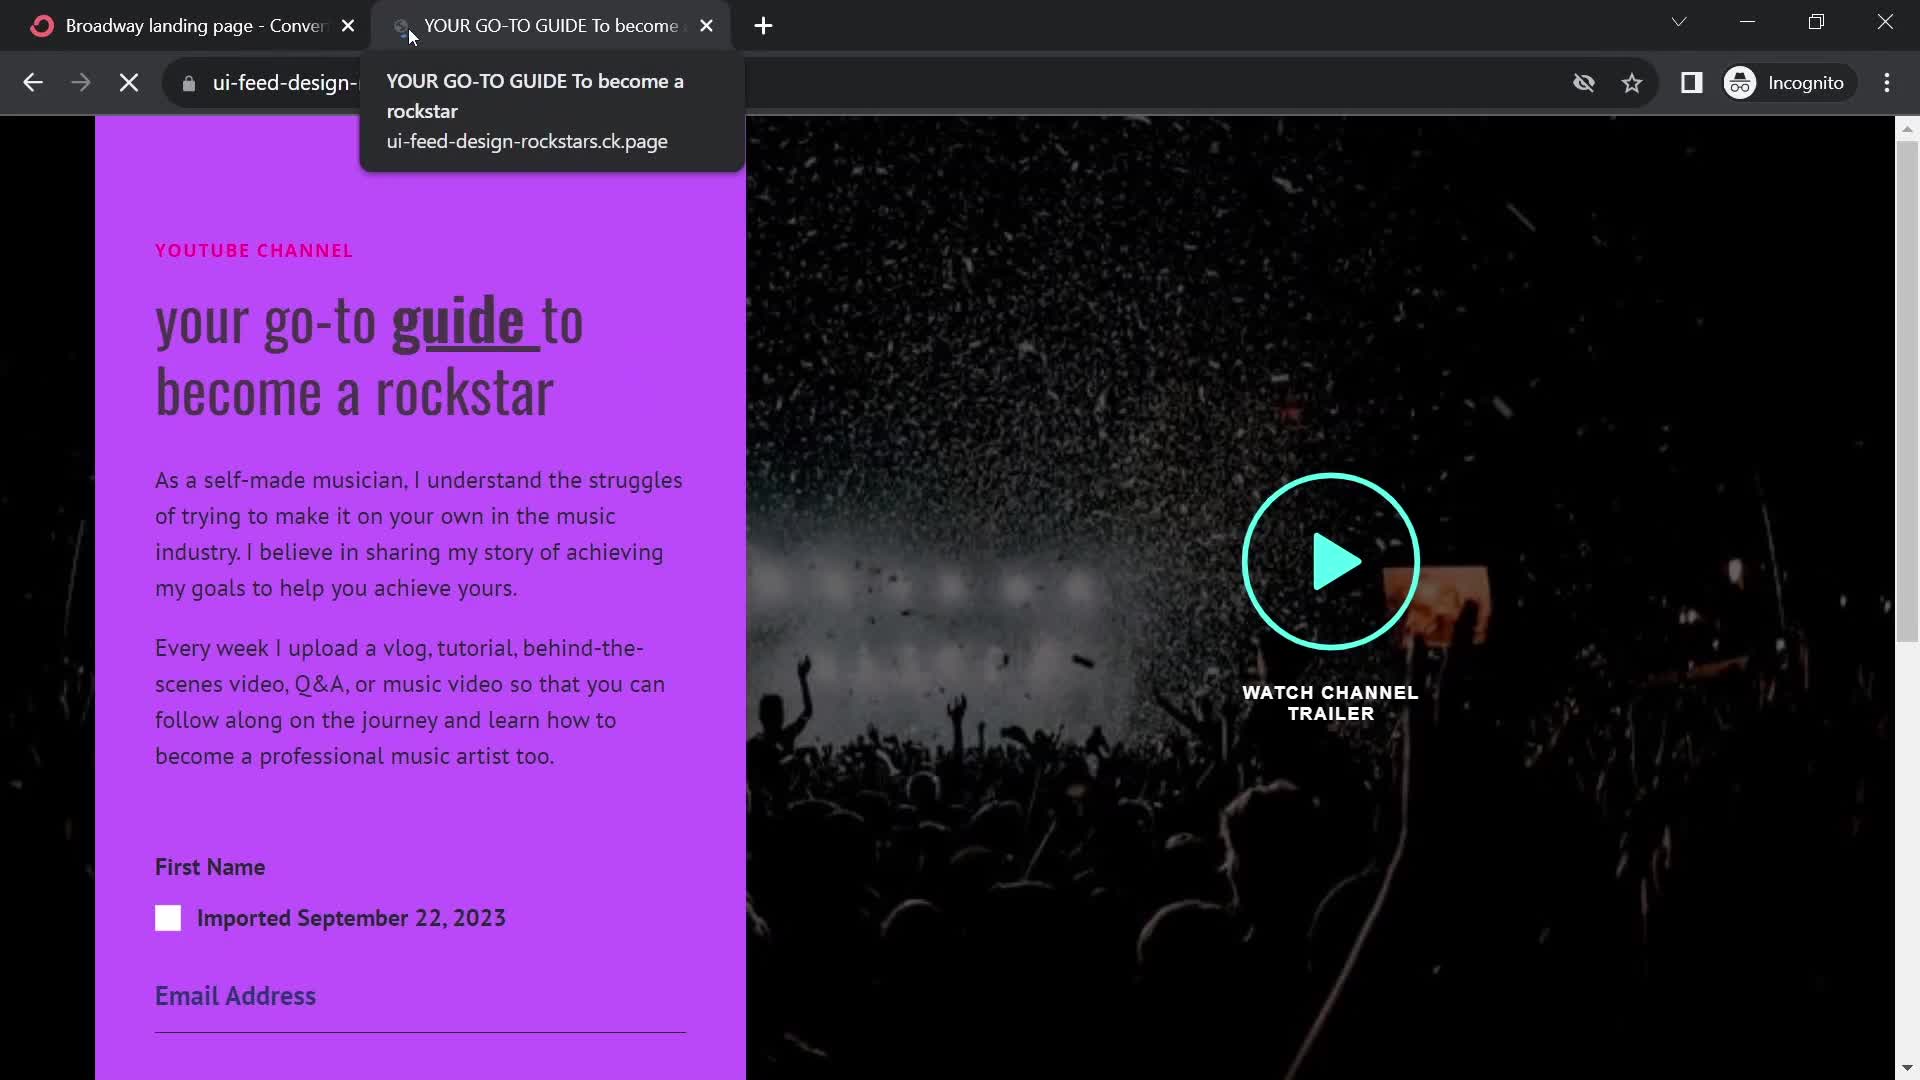Click the new tab plus icon
The height and width of the screenshot is (1080, 1920).
(x=761, y=25)
